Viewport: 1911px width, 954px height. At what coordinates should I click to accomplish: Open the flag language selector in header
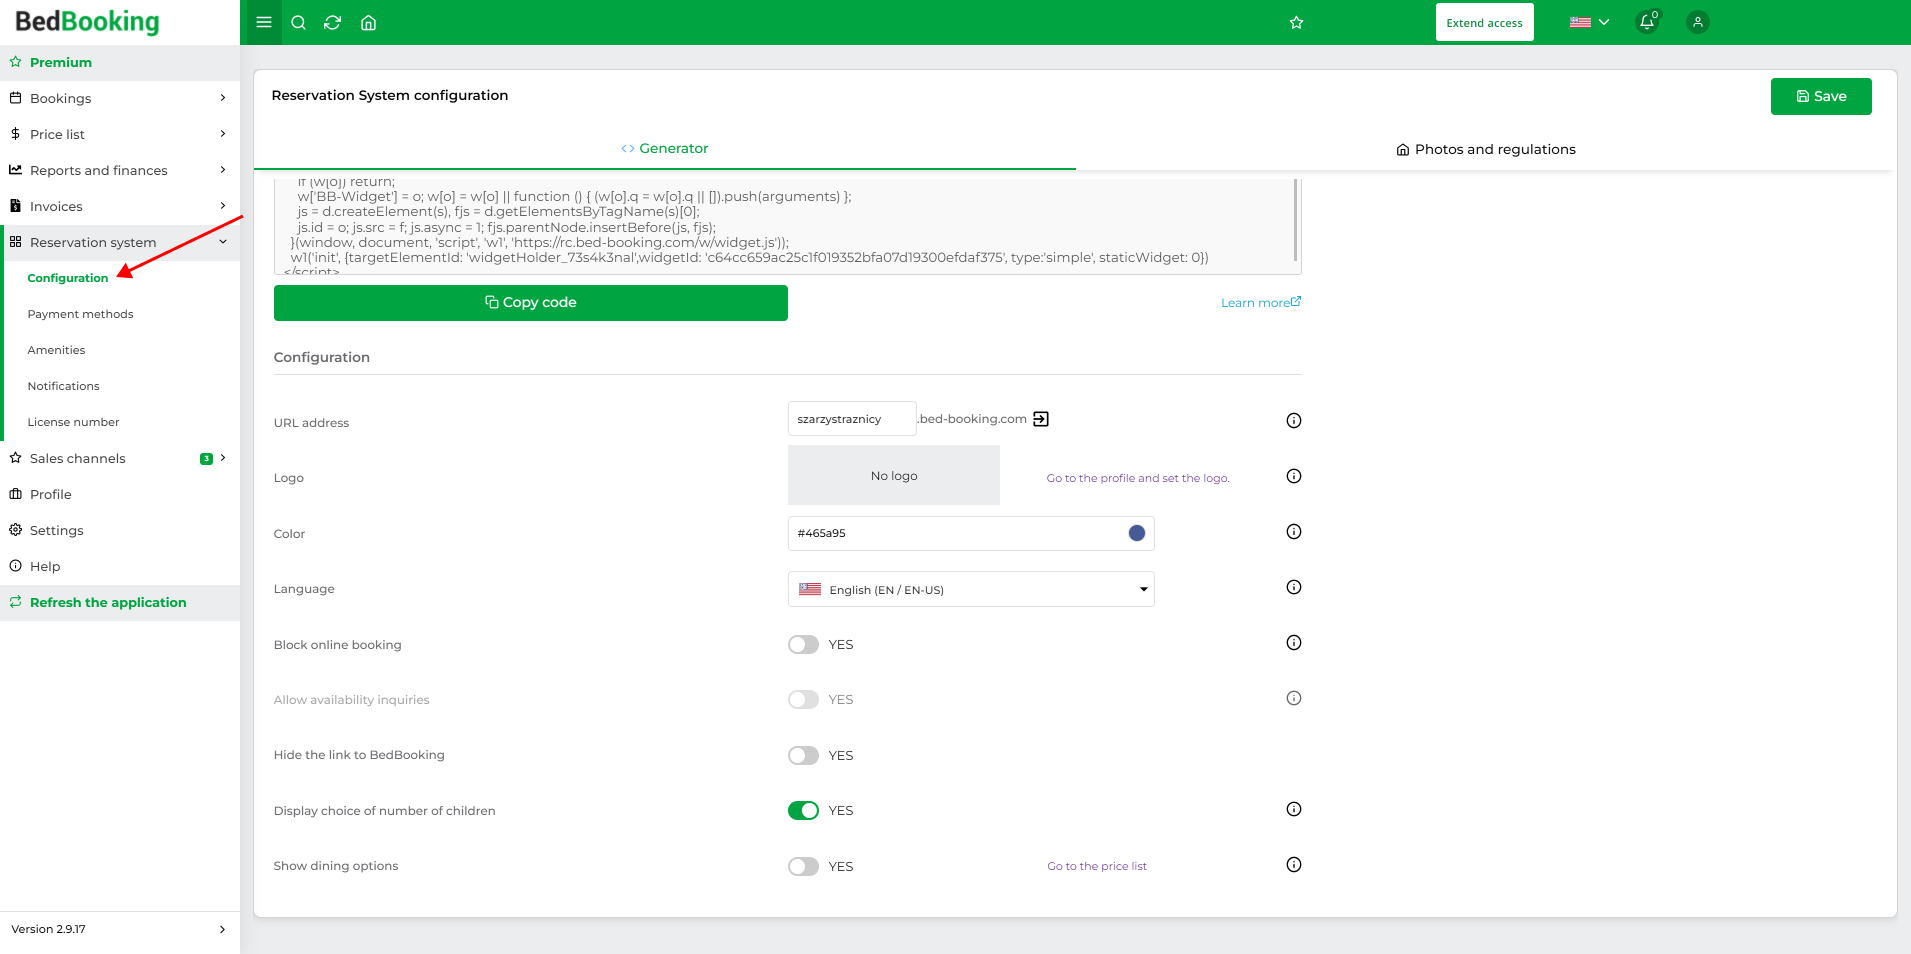(x=1589, y=22)
